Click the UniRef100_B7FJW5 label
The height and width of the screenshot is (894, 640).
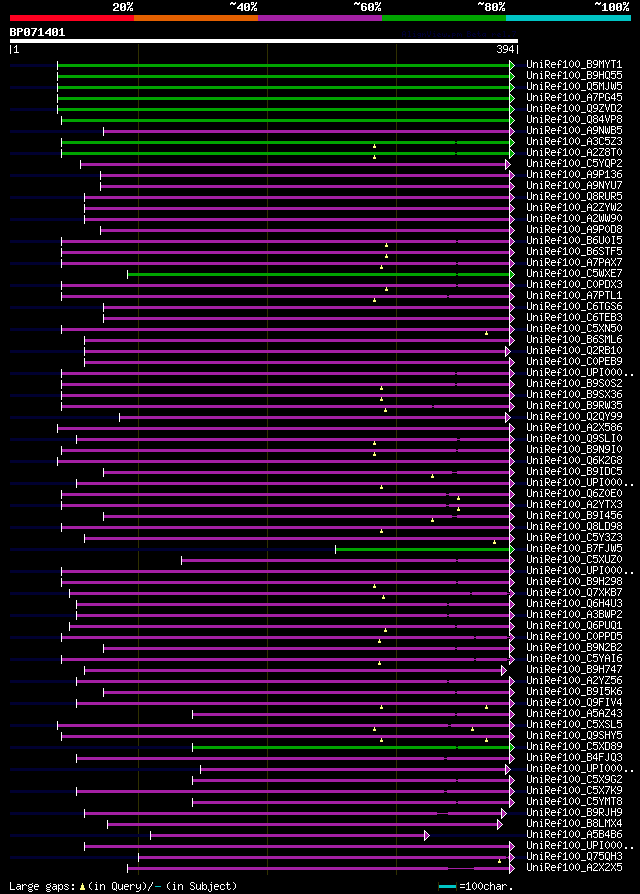574,548
